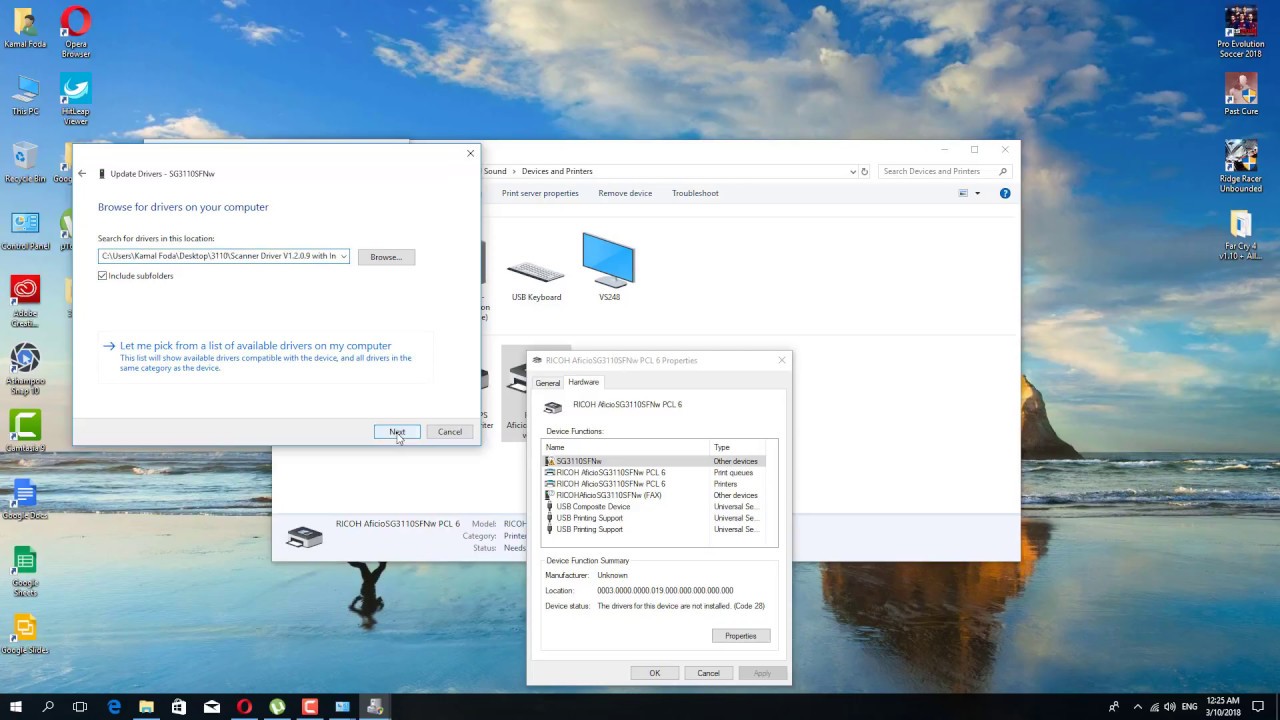
Task: Select the USB Keyboard device
Action: tap(536, 280)
